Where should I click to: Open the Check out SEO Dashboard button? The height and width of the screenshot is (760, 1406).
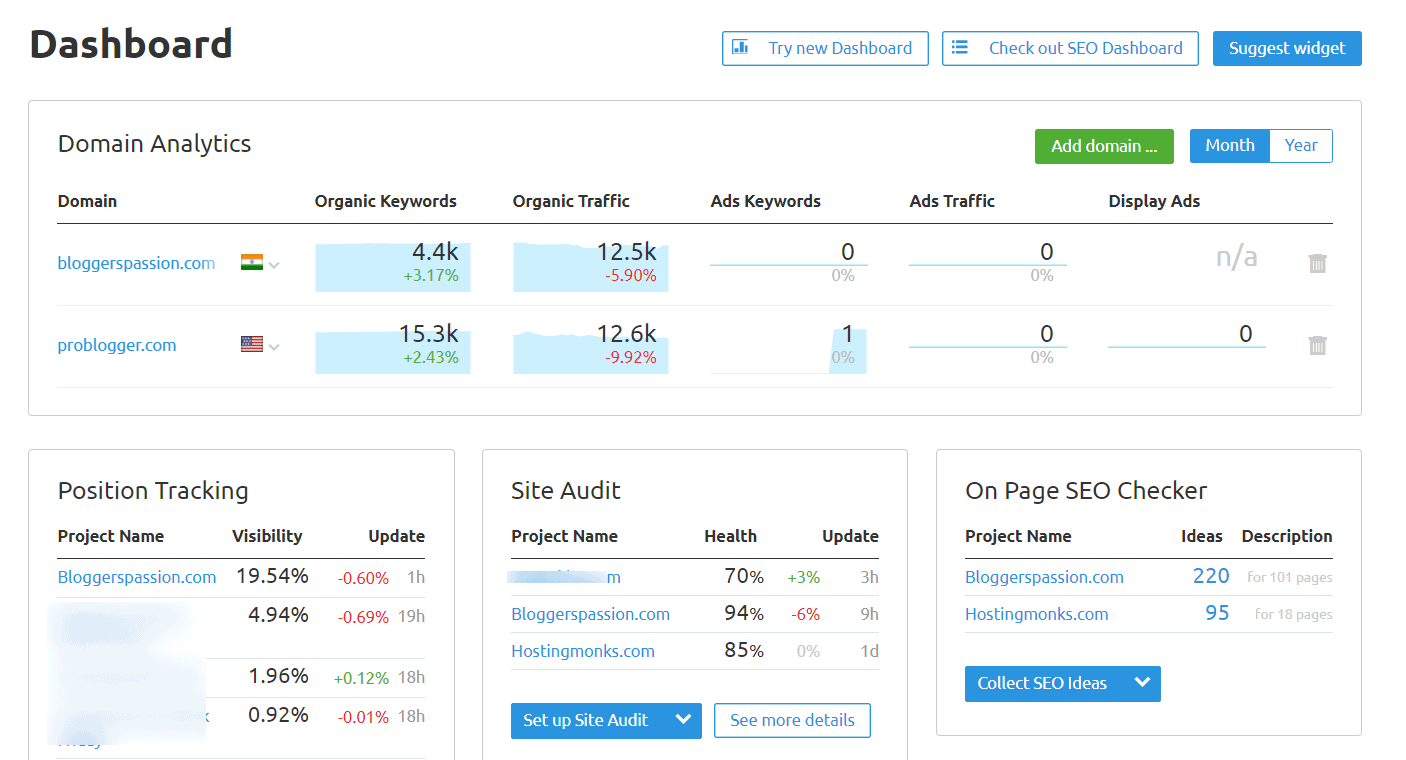click(1070, 48)
